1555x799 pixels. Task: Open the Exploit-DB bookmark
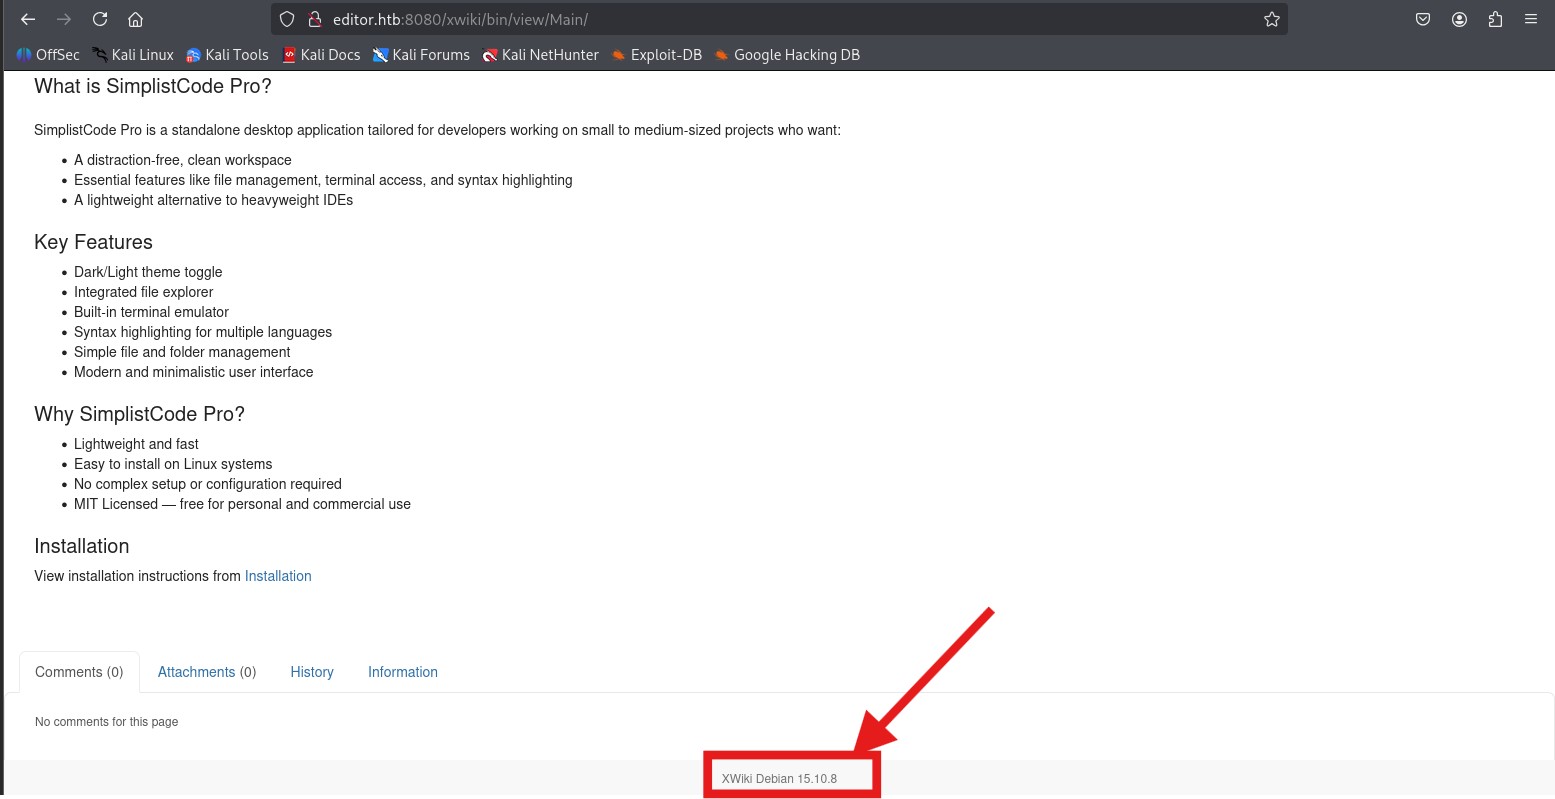657,55
